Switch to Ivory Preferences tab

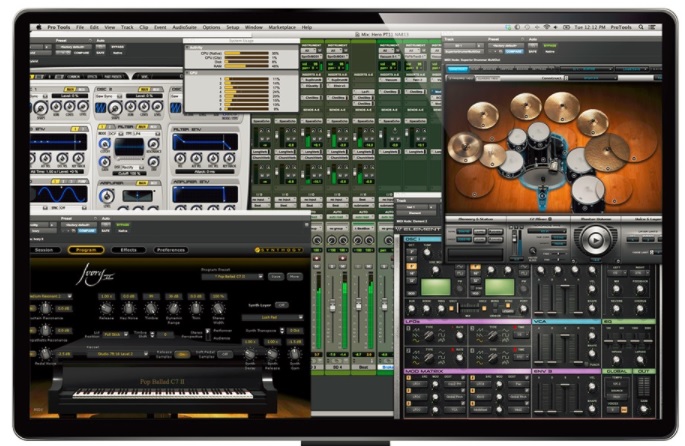click(x=171, y=250)
